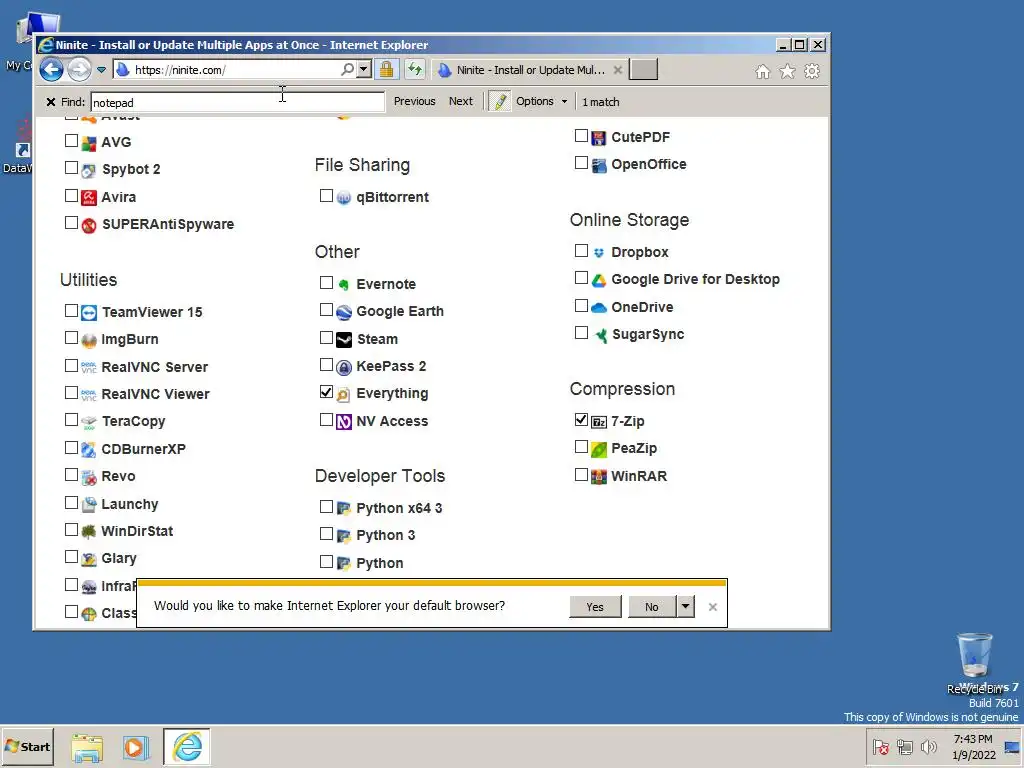This screenshot has width=1024, height=768.
Task: Open Favorites star icon
Action: [788, 71]
